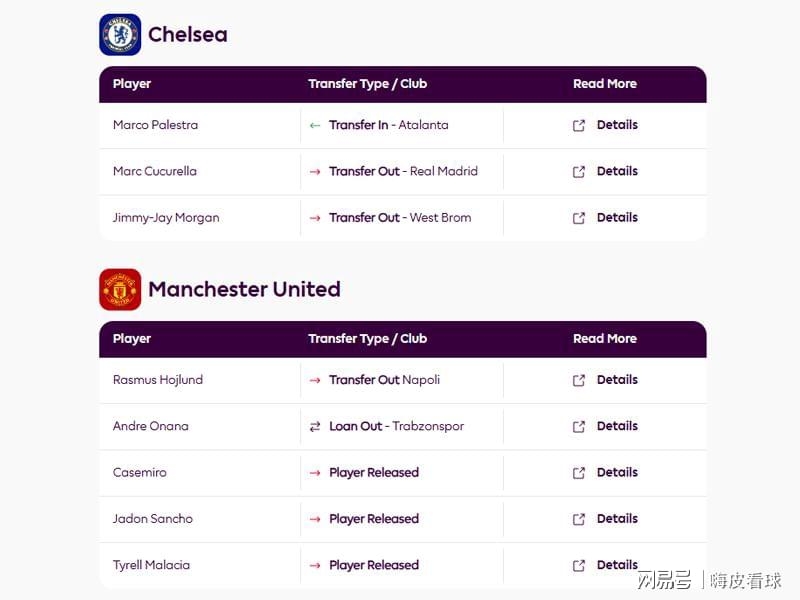Click Player column header in Chelsea table

pos(132,84)
